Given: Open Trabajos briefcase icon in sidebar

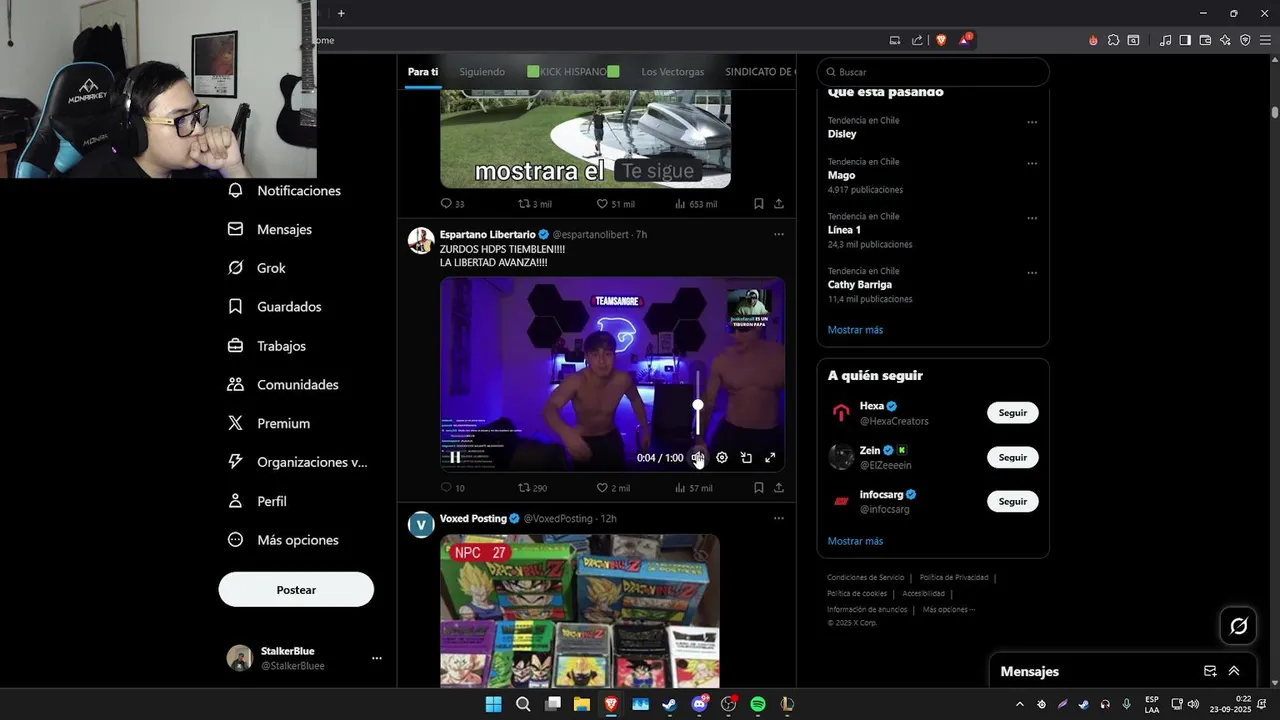Looking at the screenshot, I should click(x=235, y=346).
